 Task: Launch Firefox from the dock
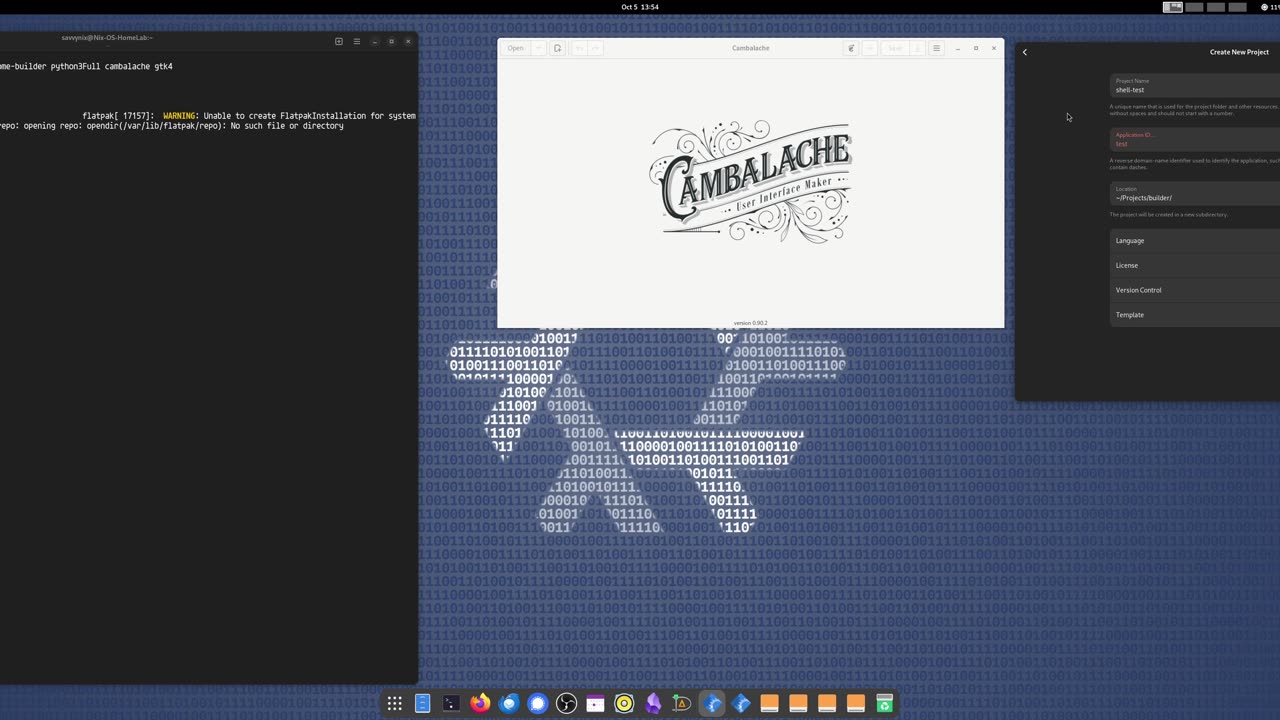480,704
